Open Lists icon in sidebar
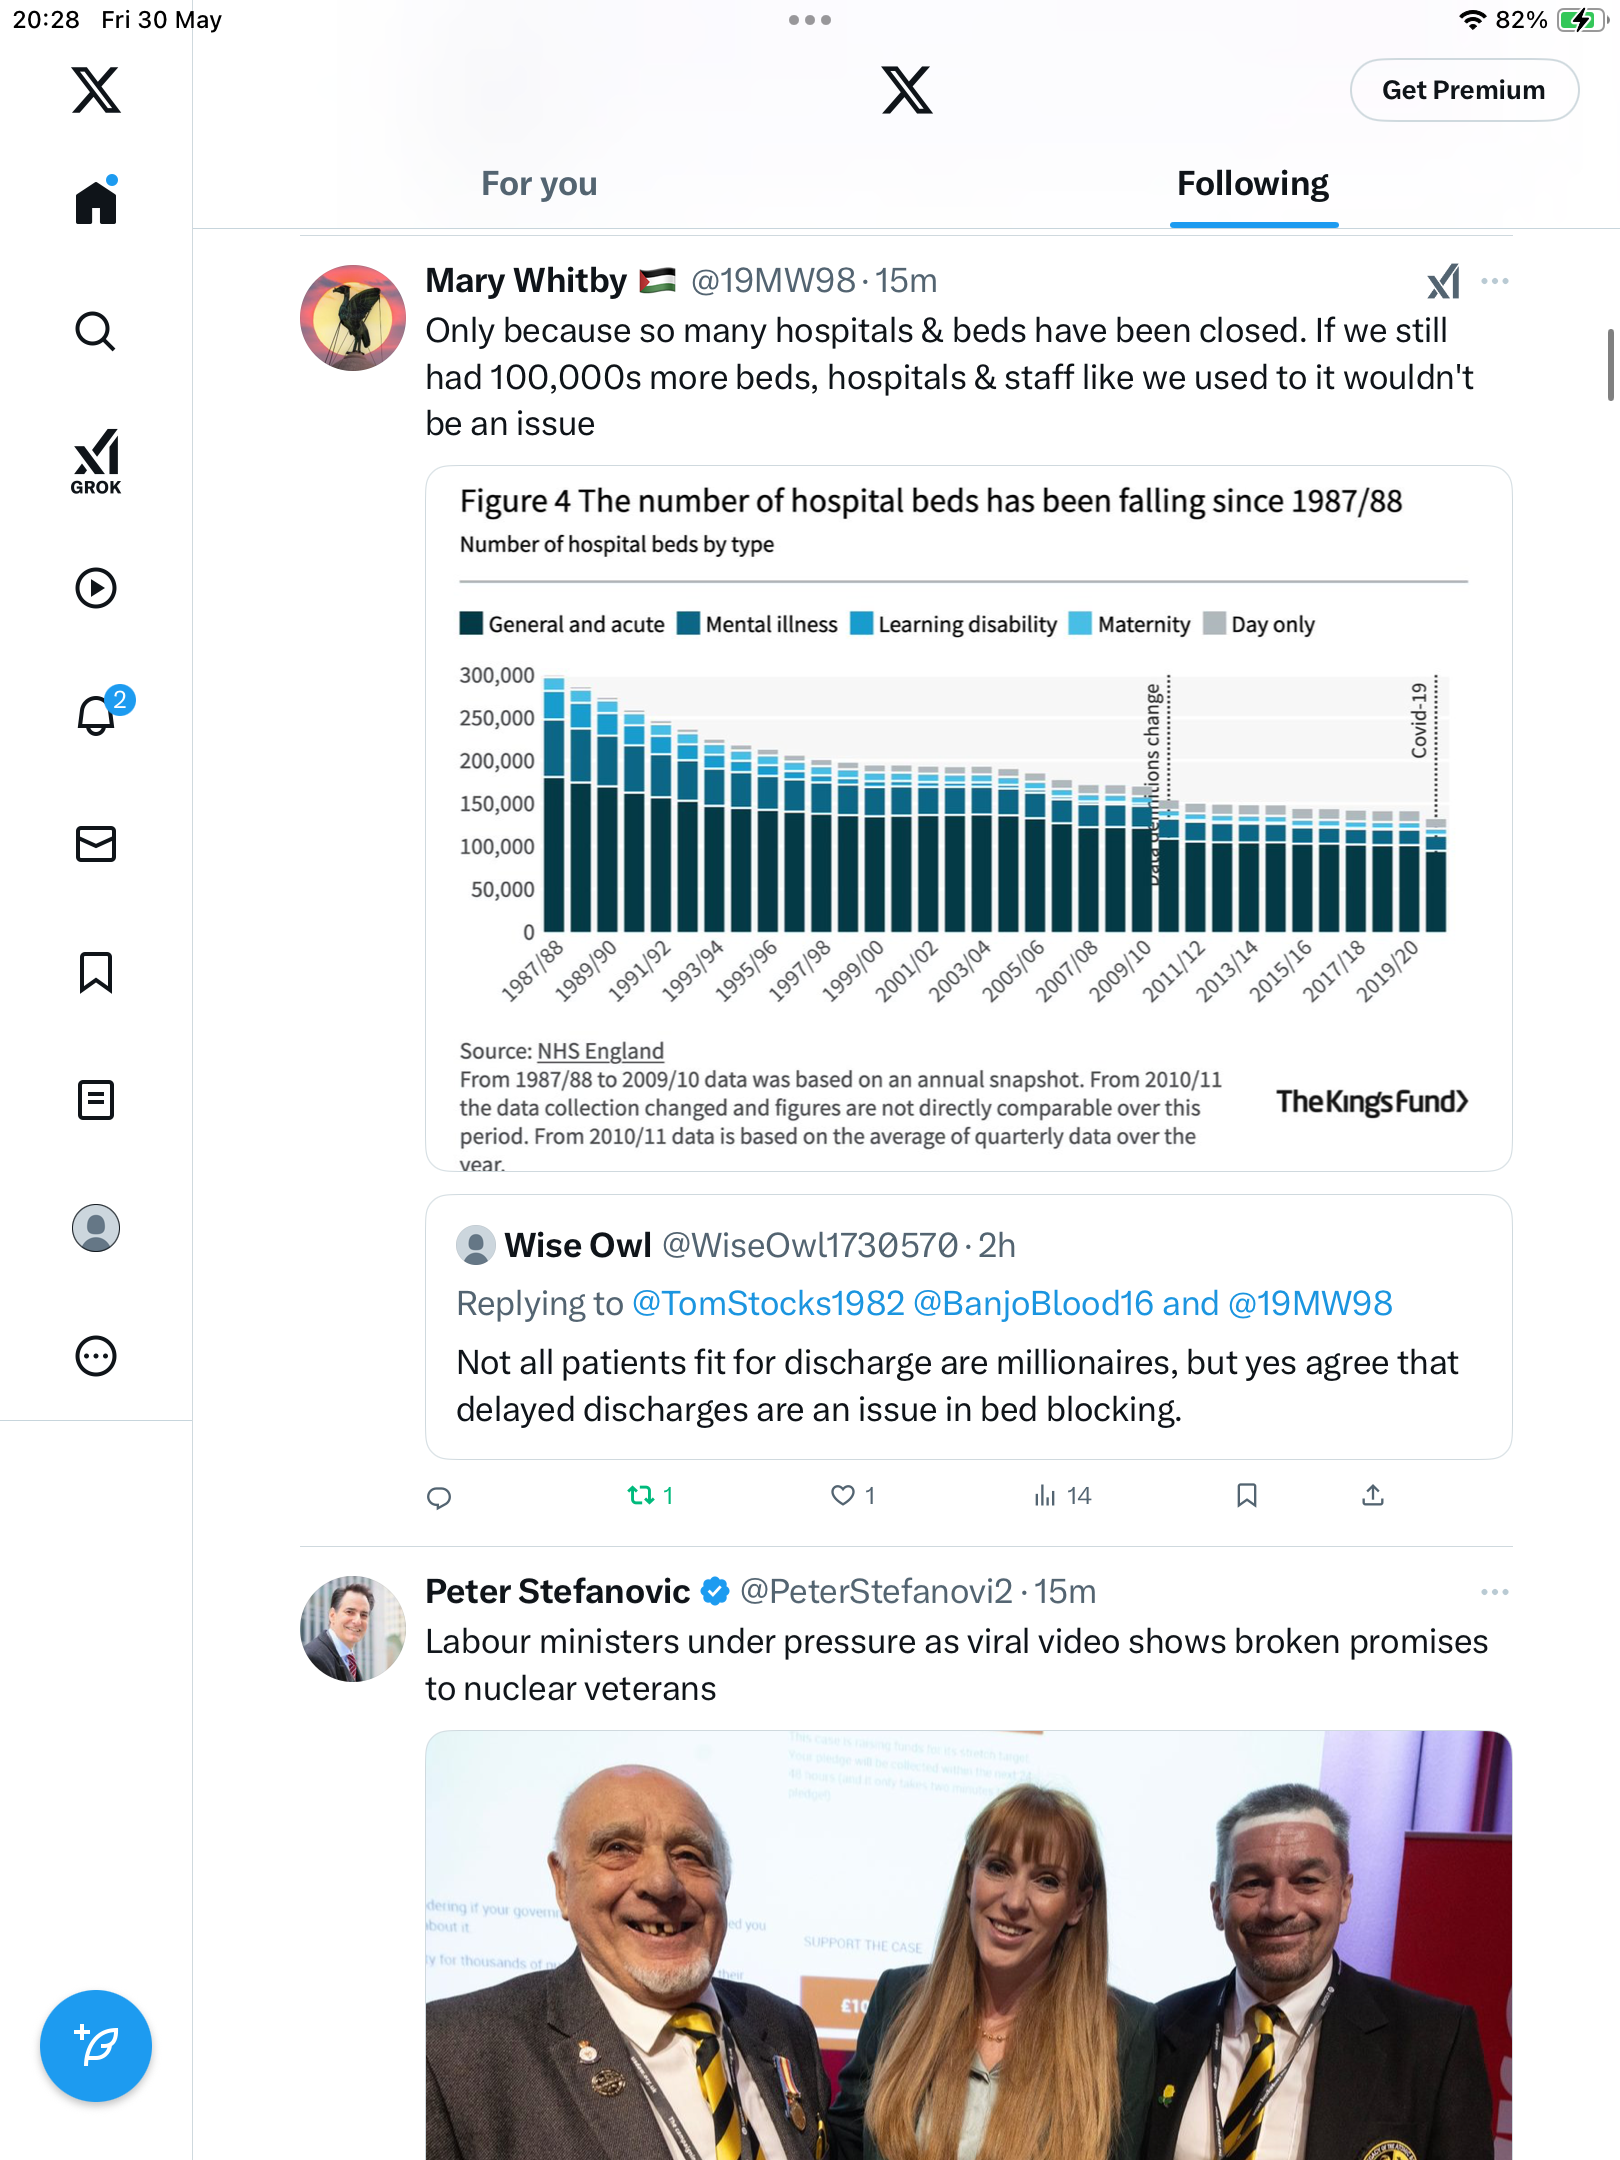This screenshot has height=2160, width=1620. (x=96, y=1100)
